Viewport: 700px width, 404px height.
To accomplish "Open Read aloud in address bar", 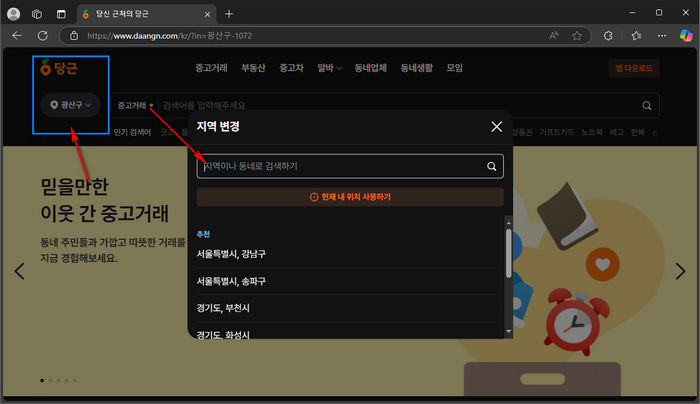I will point(554,36).
